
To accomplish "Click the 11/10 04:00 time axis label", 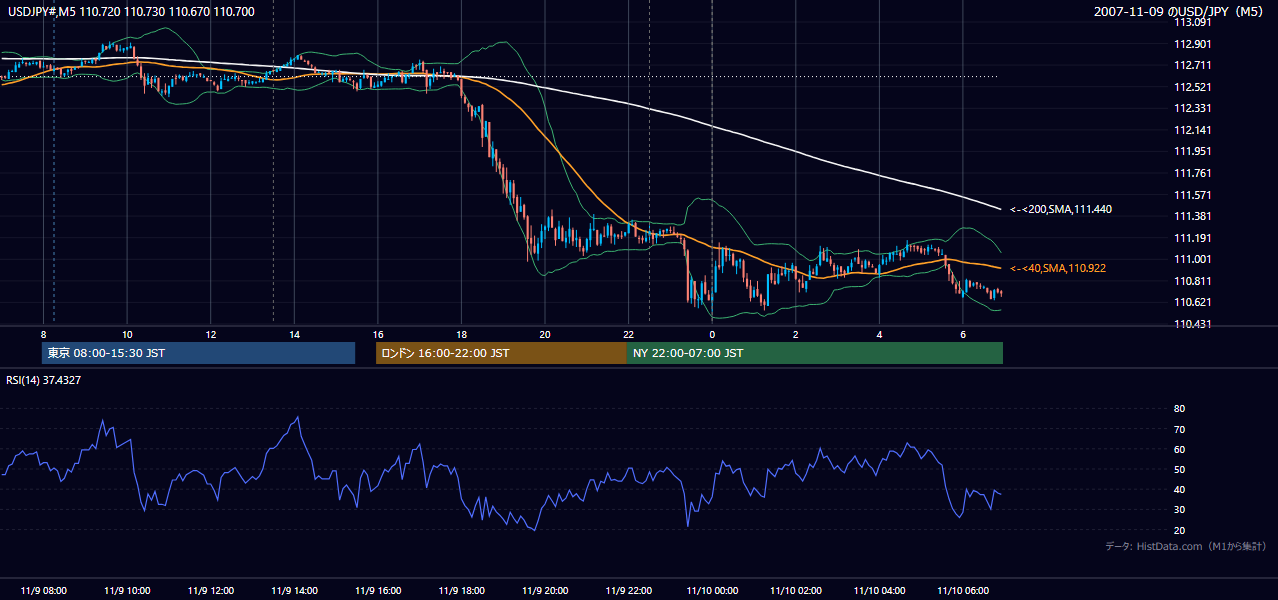I will pos(880,591).
